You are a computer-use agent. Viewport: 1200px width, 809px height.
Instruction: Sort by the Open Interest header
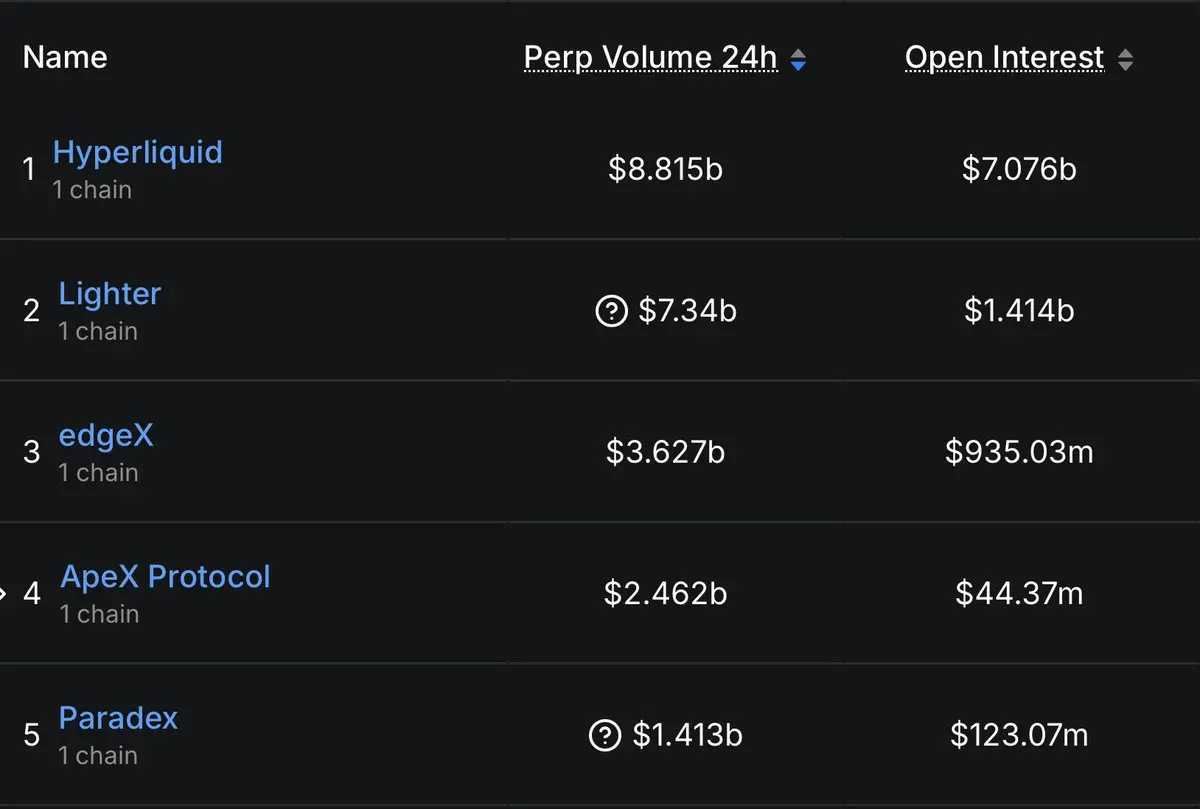coord(1004,58)
